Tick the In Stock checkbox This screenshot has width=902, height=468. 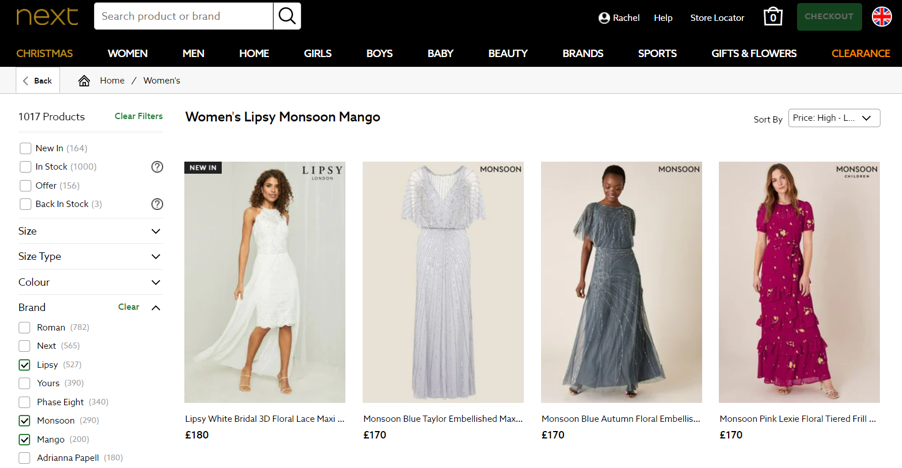pyautogui.click(x=25, y=167)
